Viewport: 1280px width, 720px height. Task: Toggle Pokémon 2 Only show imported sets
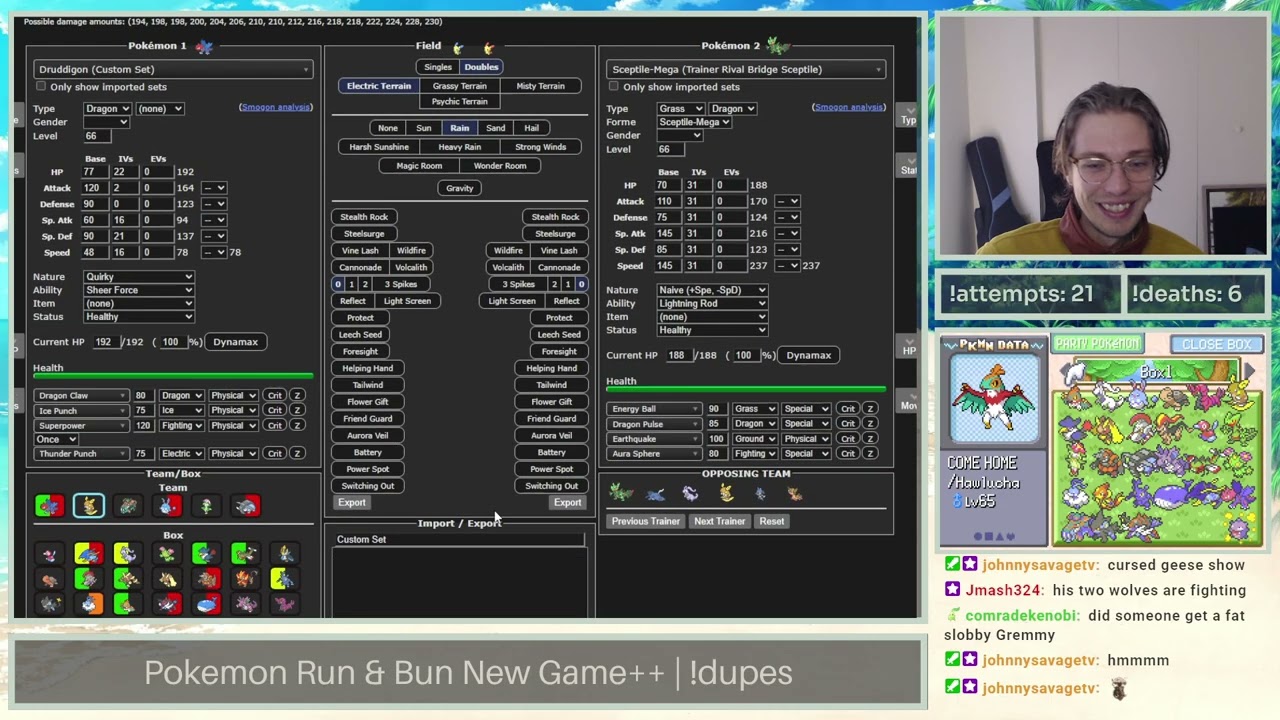pyautogui.click(x=614, y=87)
